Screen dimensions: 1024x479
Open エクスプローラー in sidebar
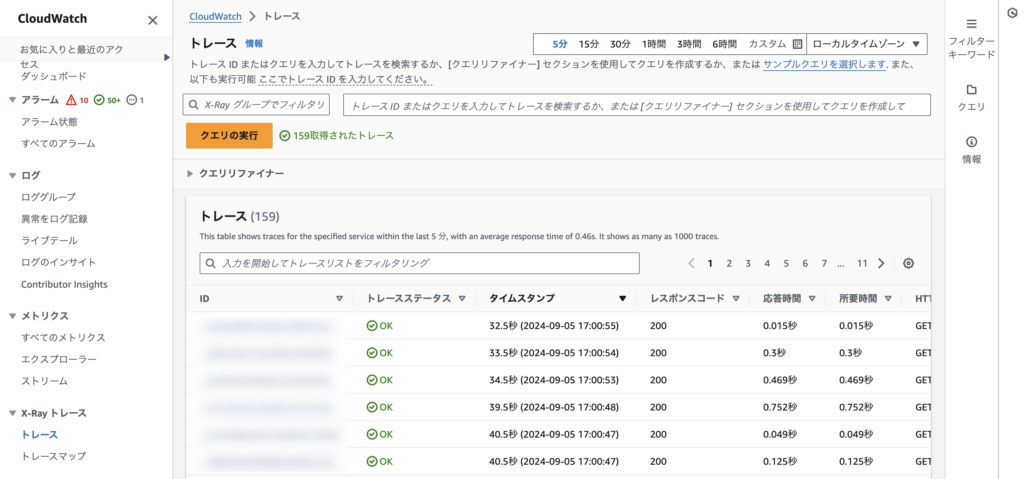59,359
